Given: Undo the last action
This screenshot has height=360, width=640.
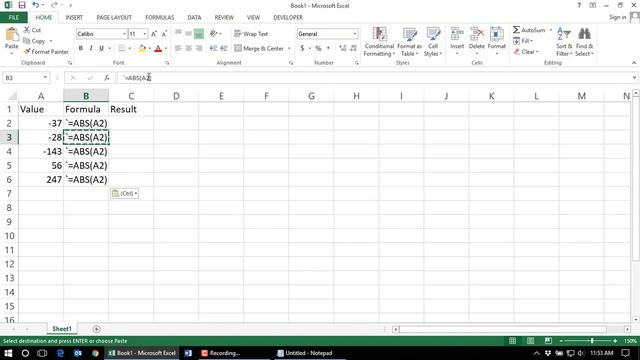Looking at the screenshot, I should tap(36, 5).
